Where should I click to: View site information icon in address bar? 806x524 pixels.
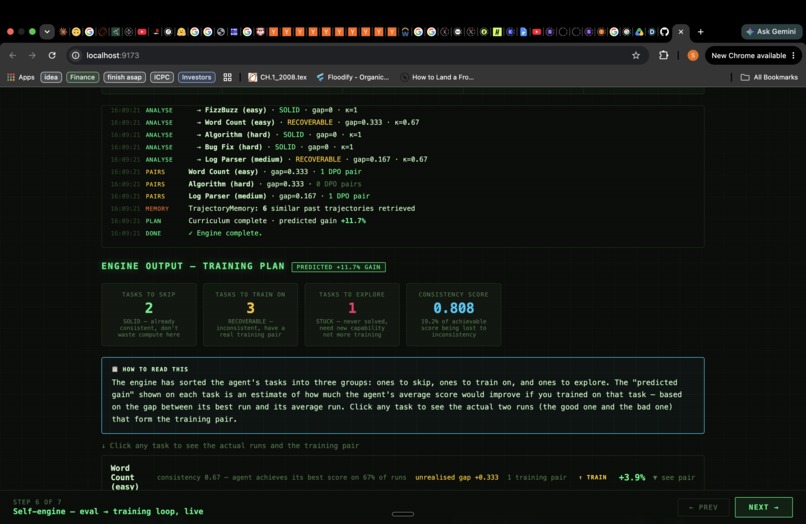tap(76, 55)
